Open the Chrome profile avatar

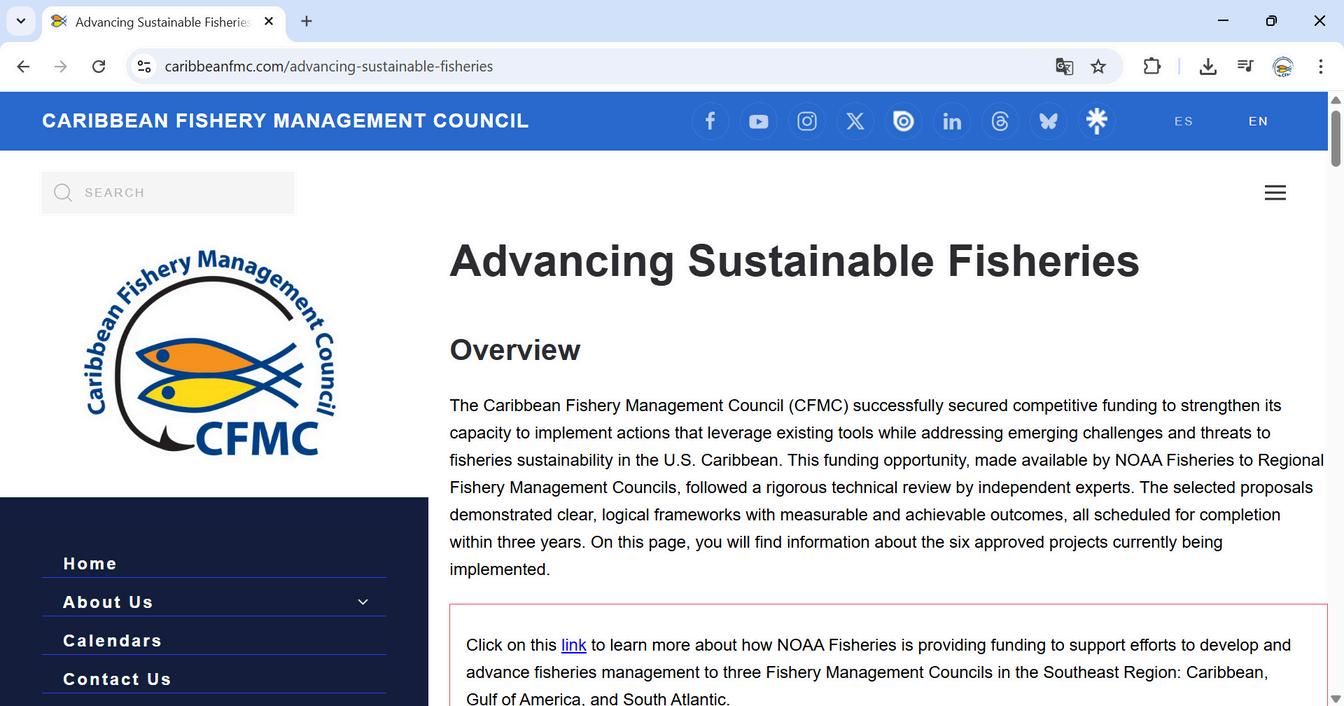tap(1283, 66)
